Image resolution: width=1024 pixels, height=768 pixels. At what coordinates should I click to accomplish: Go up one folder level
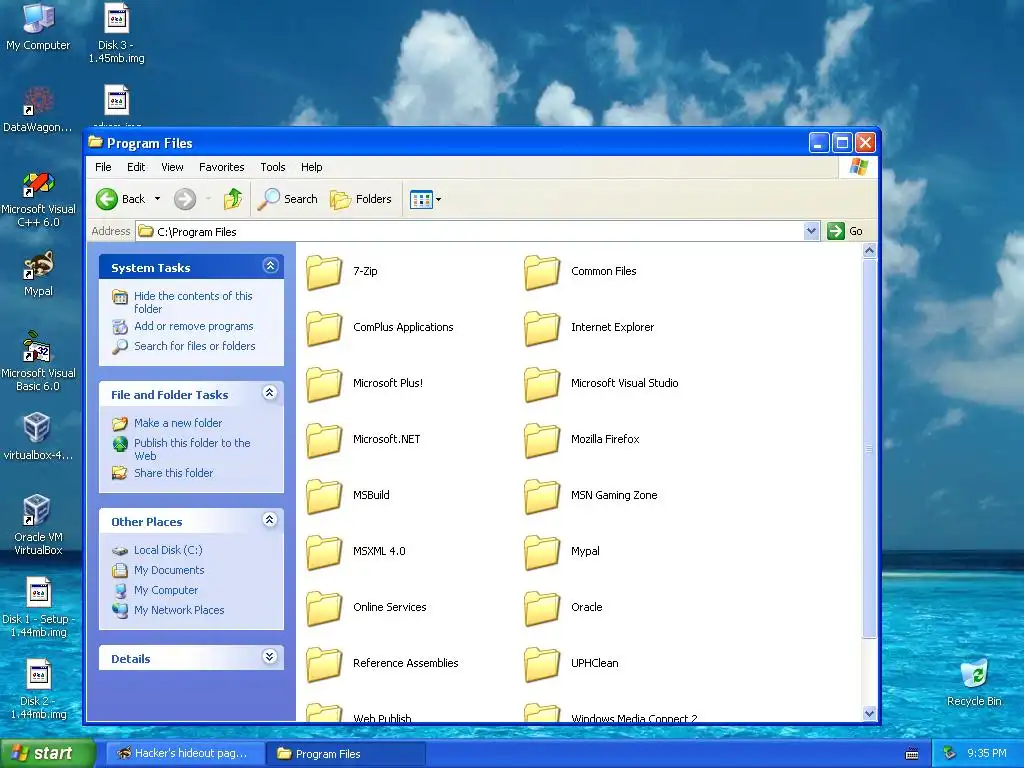[x=232, y=199]
